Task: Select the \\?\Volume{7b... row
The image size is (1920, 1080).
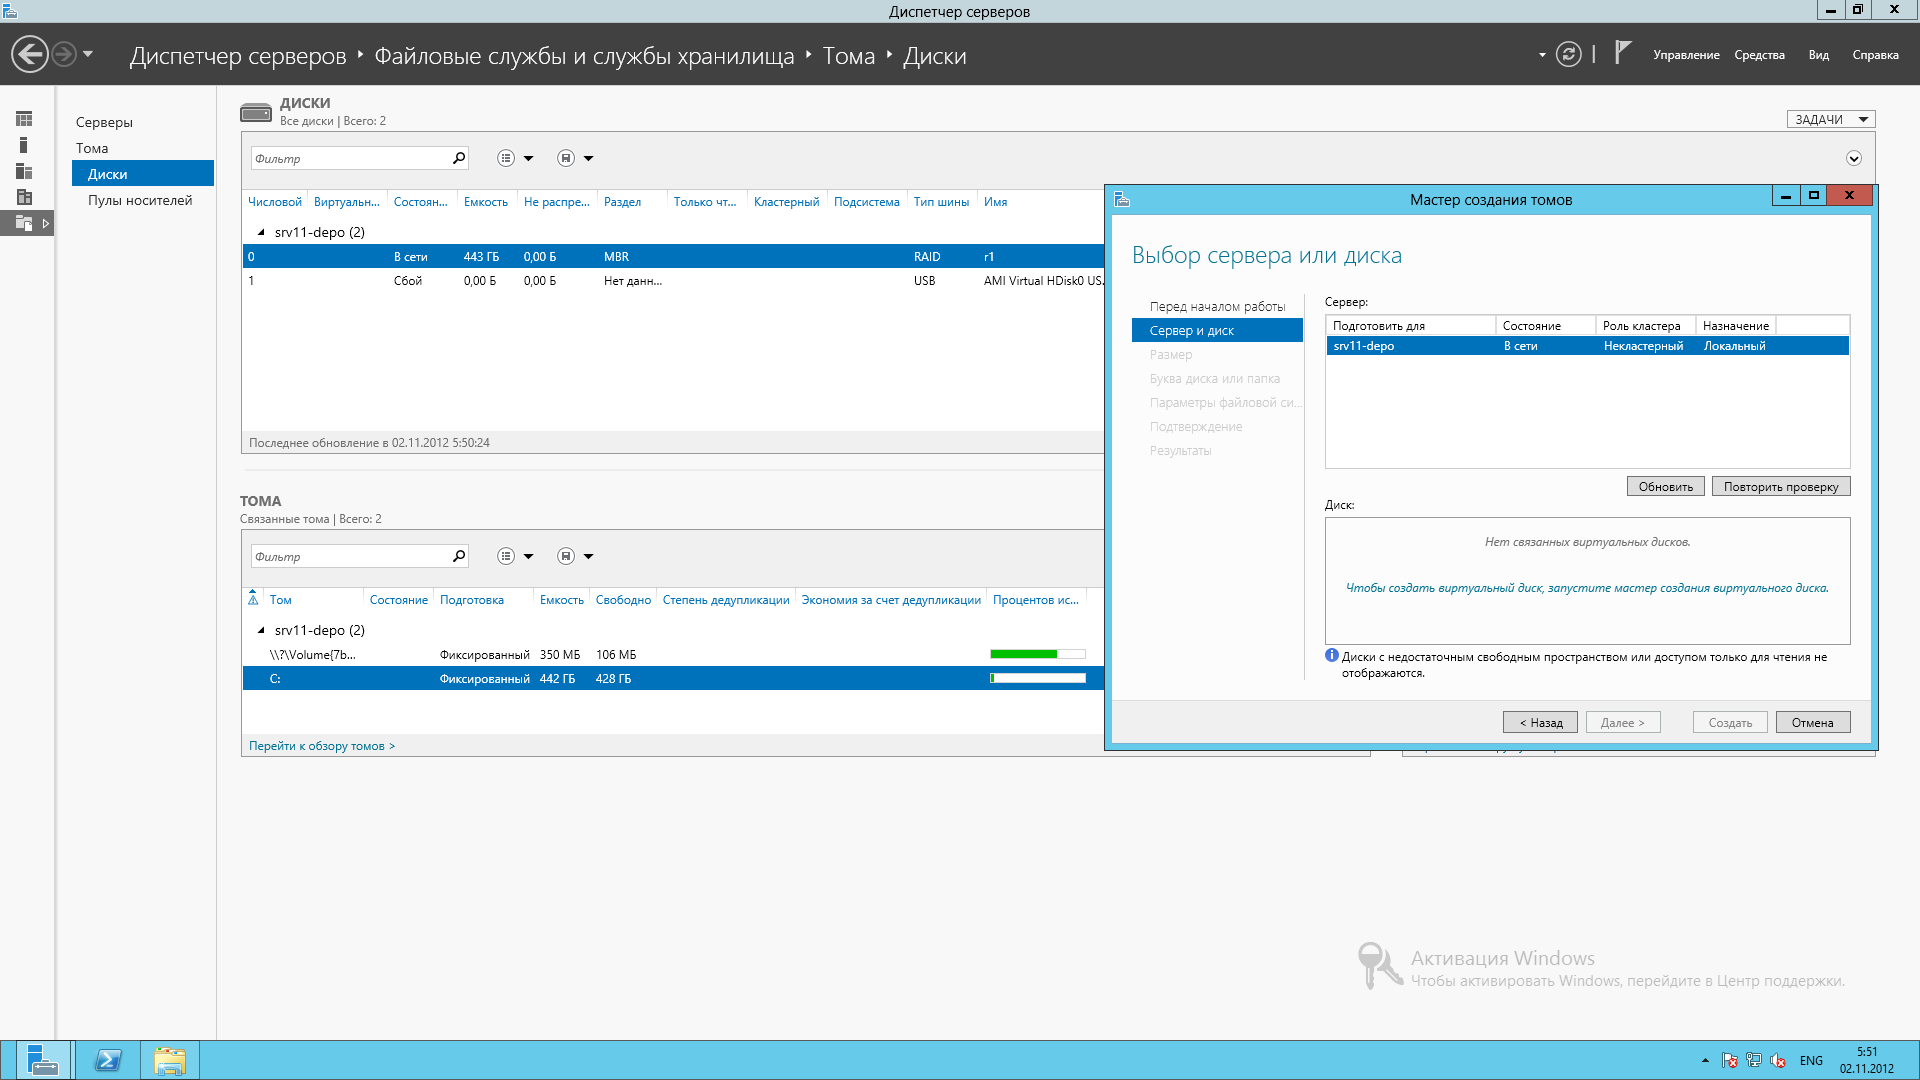Action: click(x=673, y=655)
